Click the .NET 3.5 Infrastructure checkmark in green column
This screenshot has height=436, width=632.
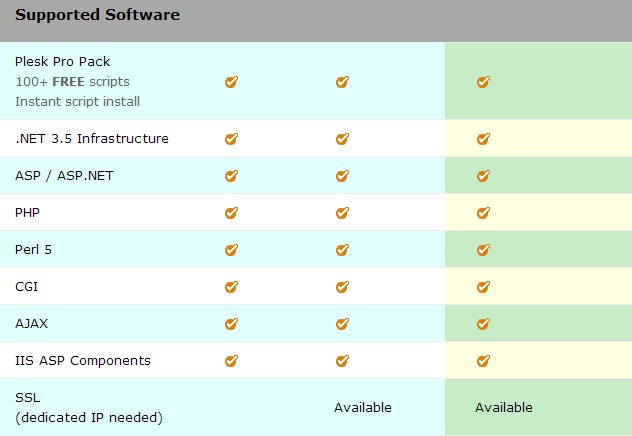483,139
